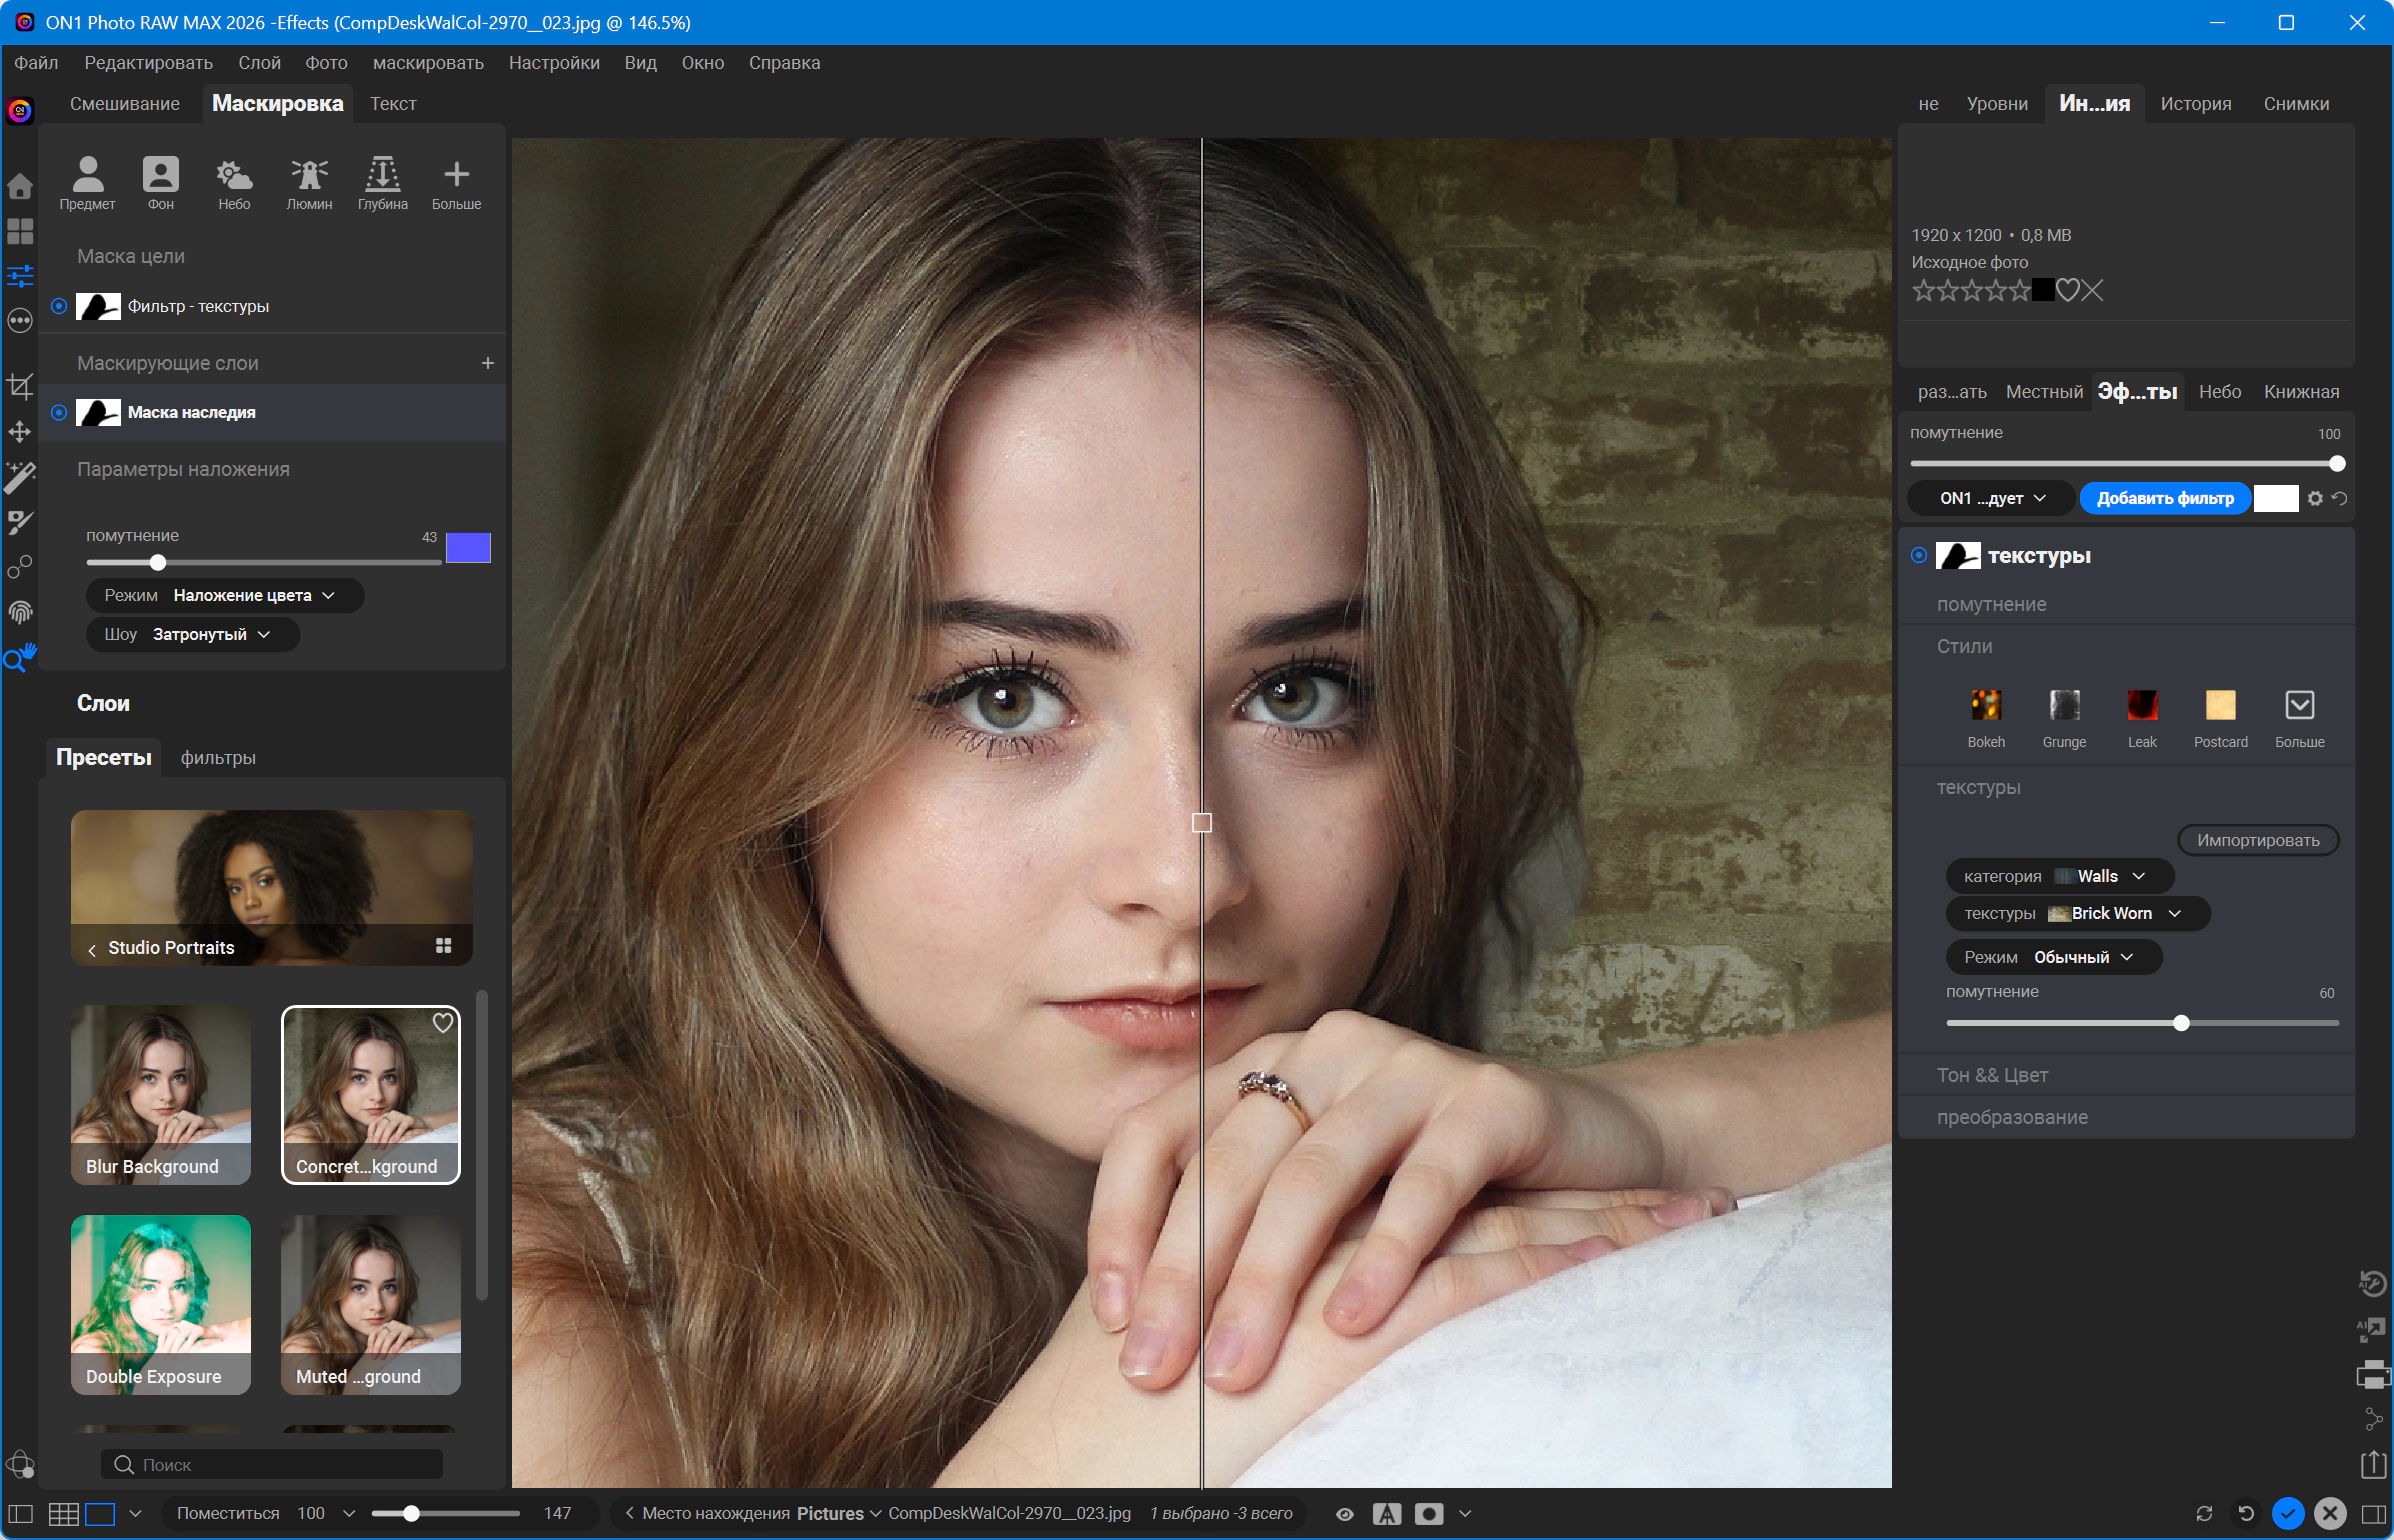The image size is (2394, 1540).
Task: Open the категория Walls dropdown
Action: (2060, 876)
